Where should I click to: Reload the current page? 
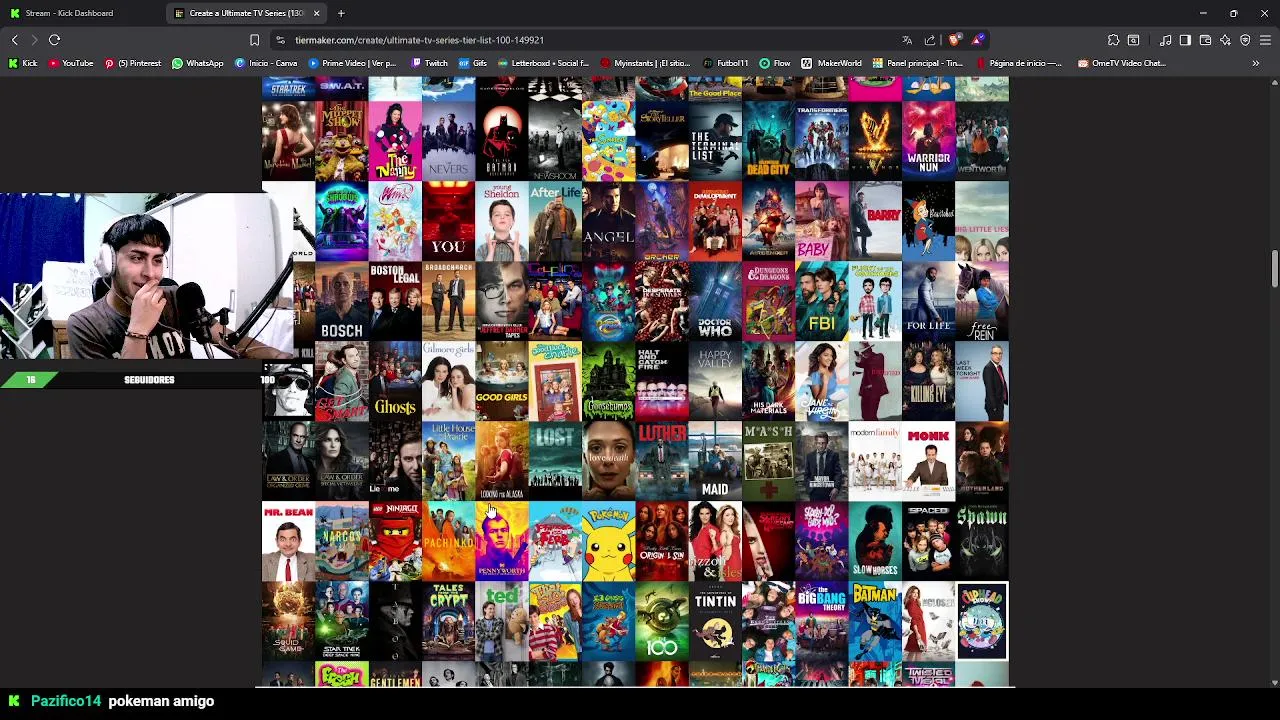54,40
